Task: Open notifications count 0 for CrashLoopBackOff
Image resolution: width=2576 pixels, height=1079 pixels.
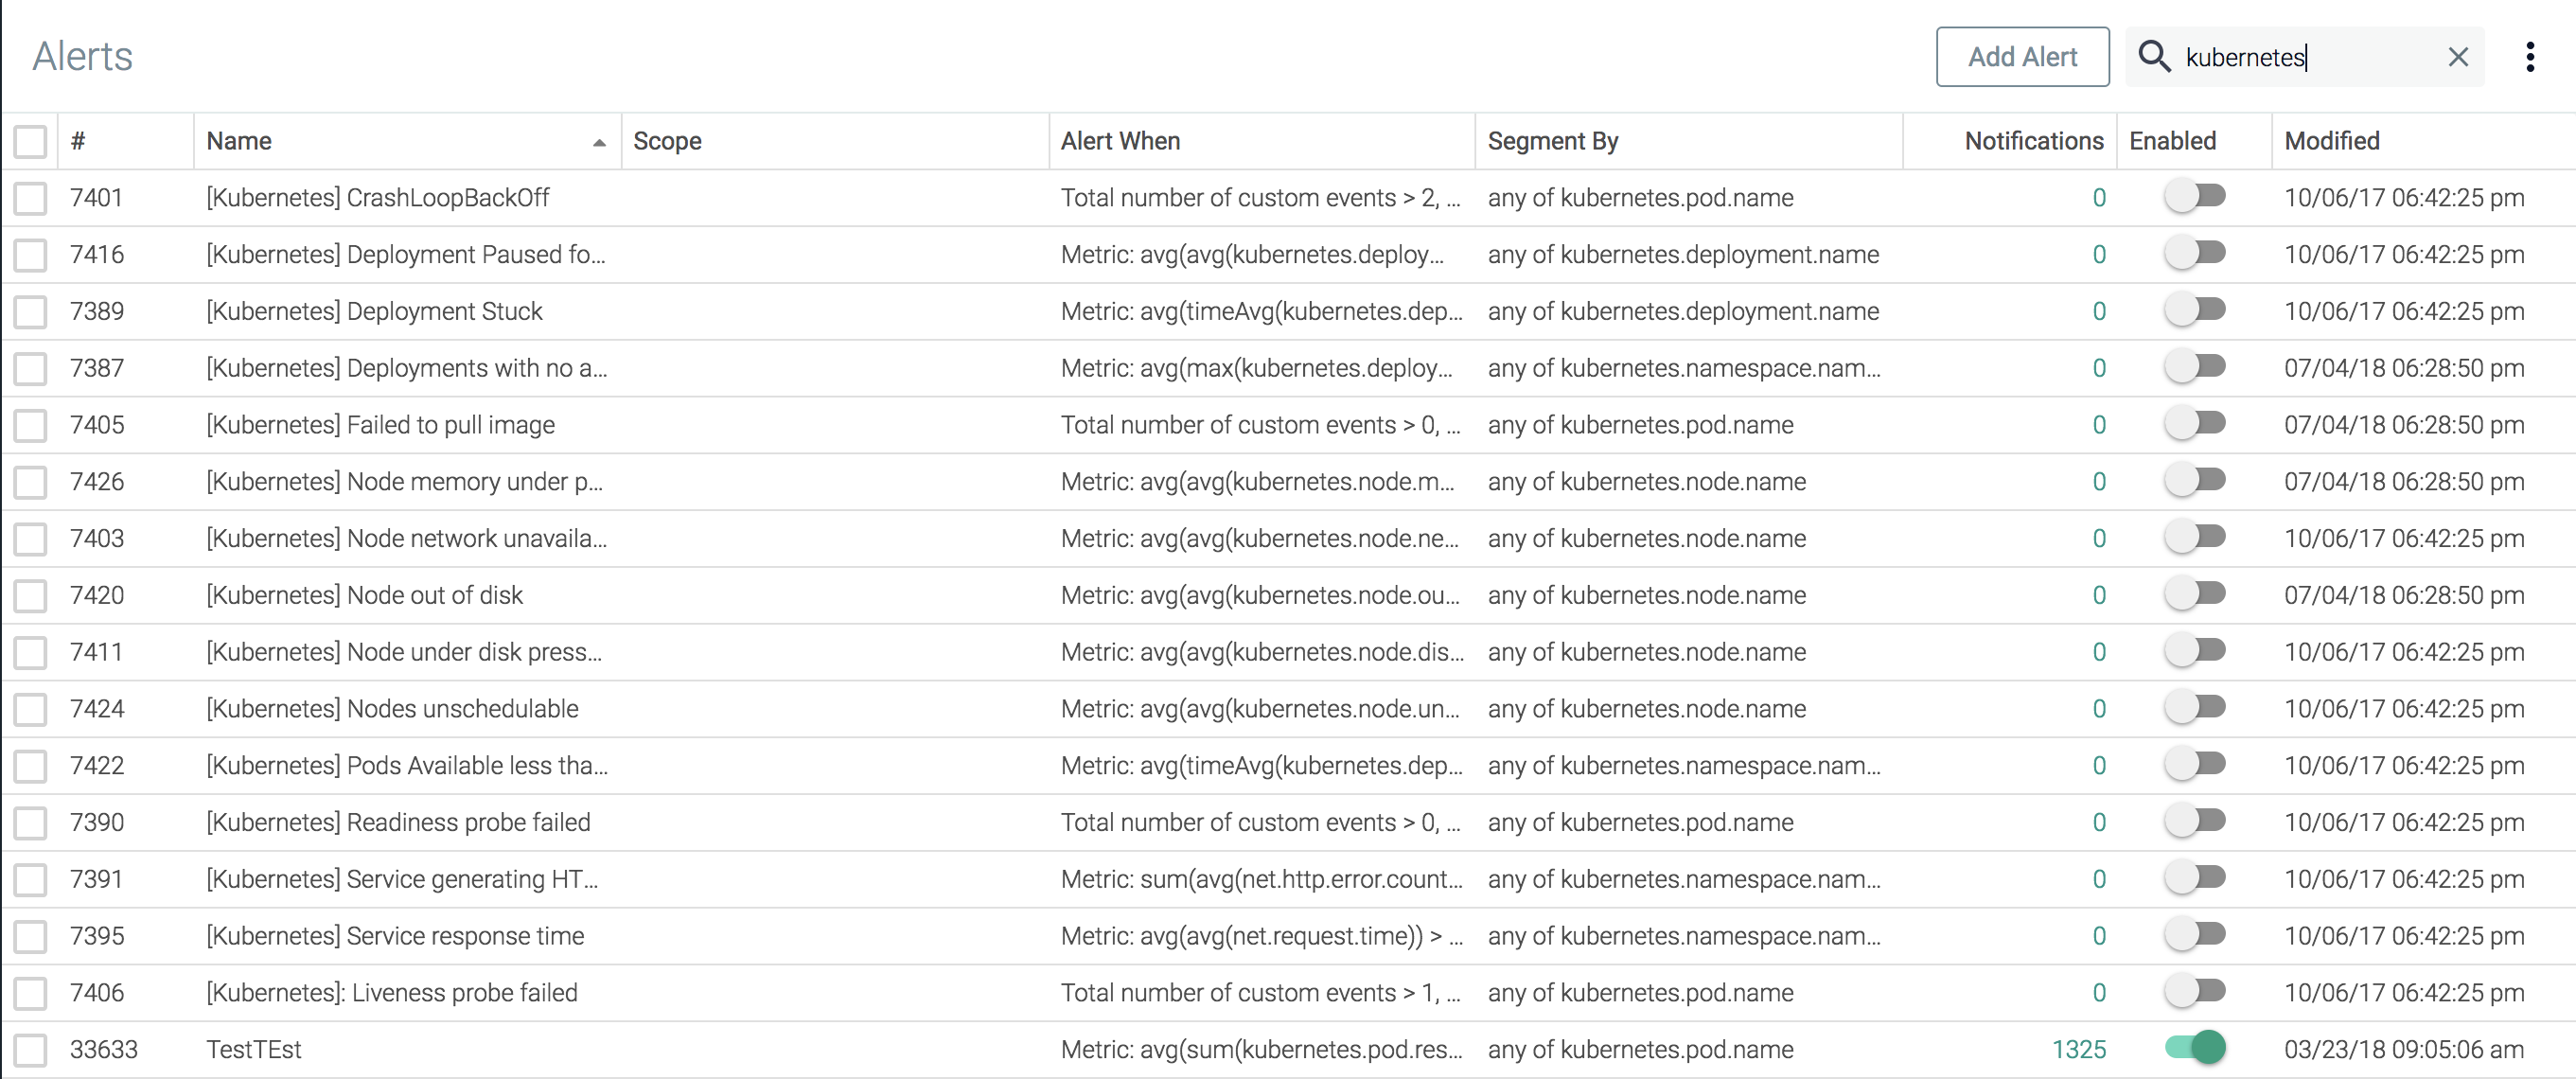Action: [x=2099, y=198]
